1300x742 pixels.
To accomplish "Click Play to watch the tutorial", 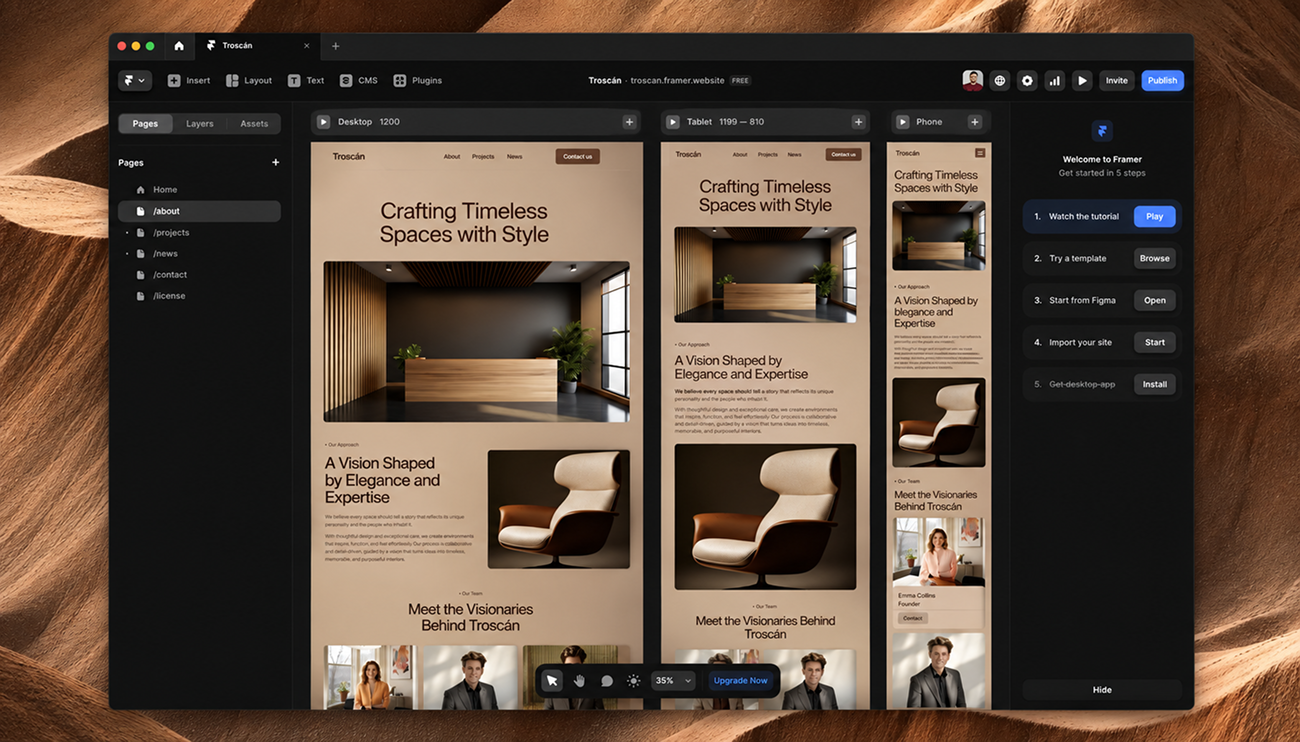I will (x=1154, y=216).
